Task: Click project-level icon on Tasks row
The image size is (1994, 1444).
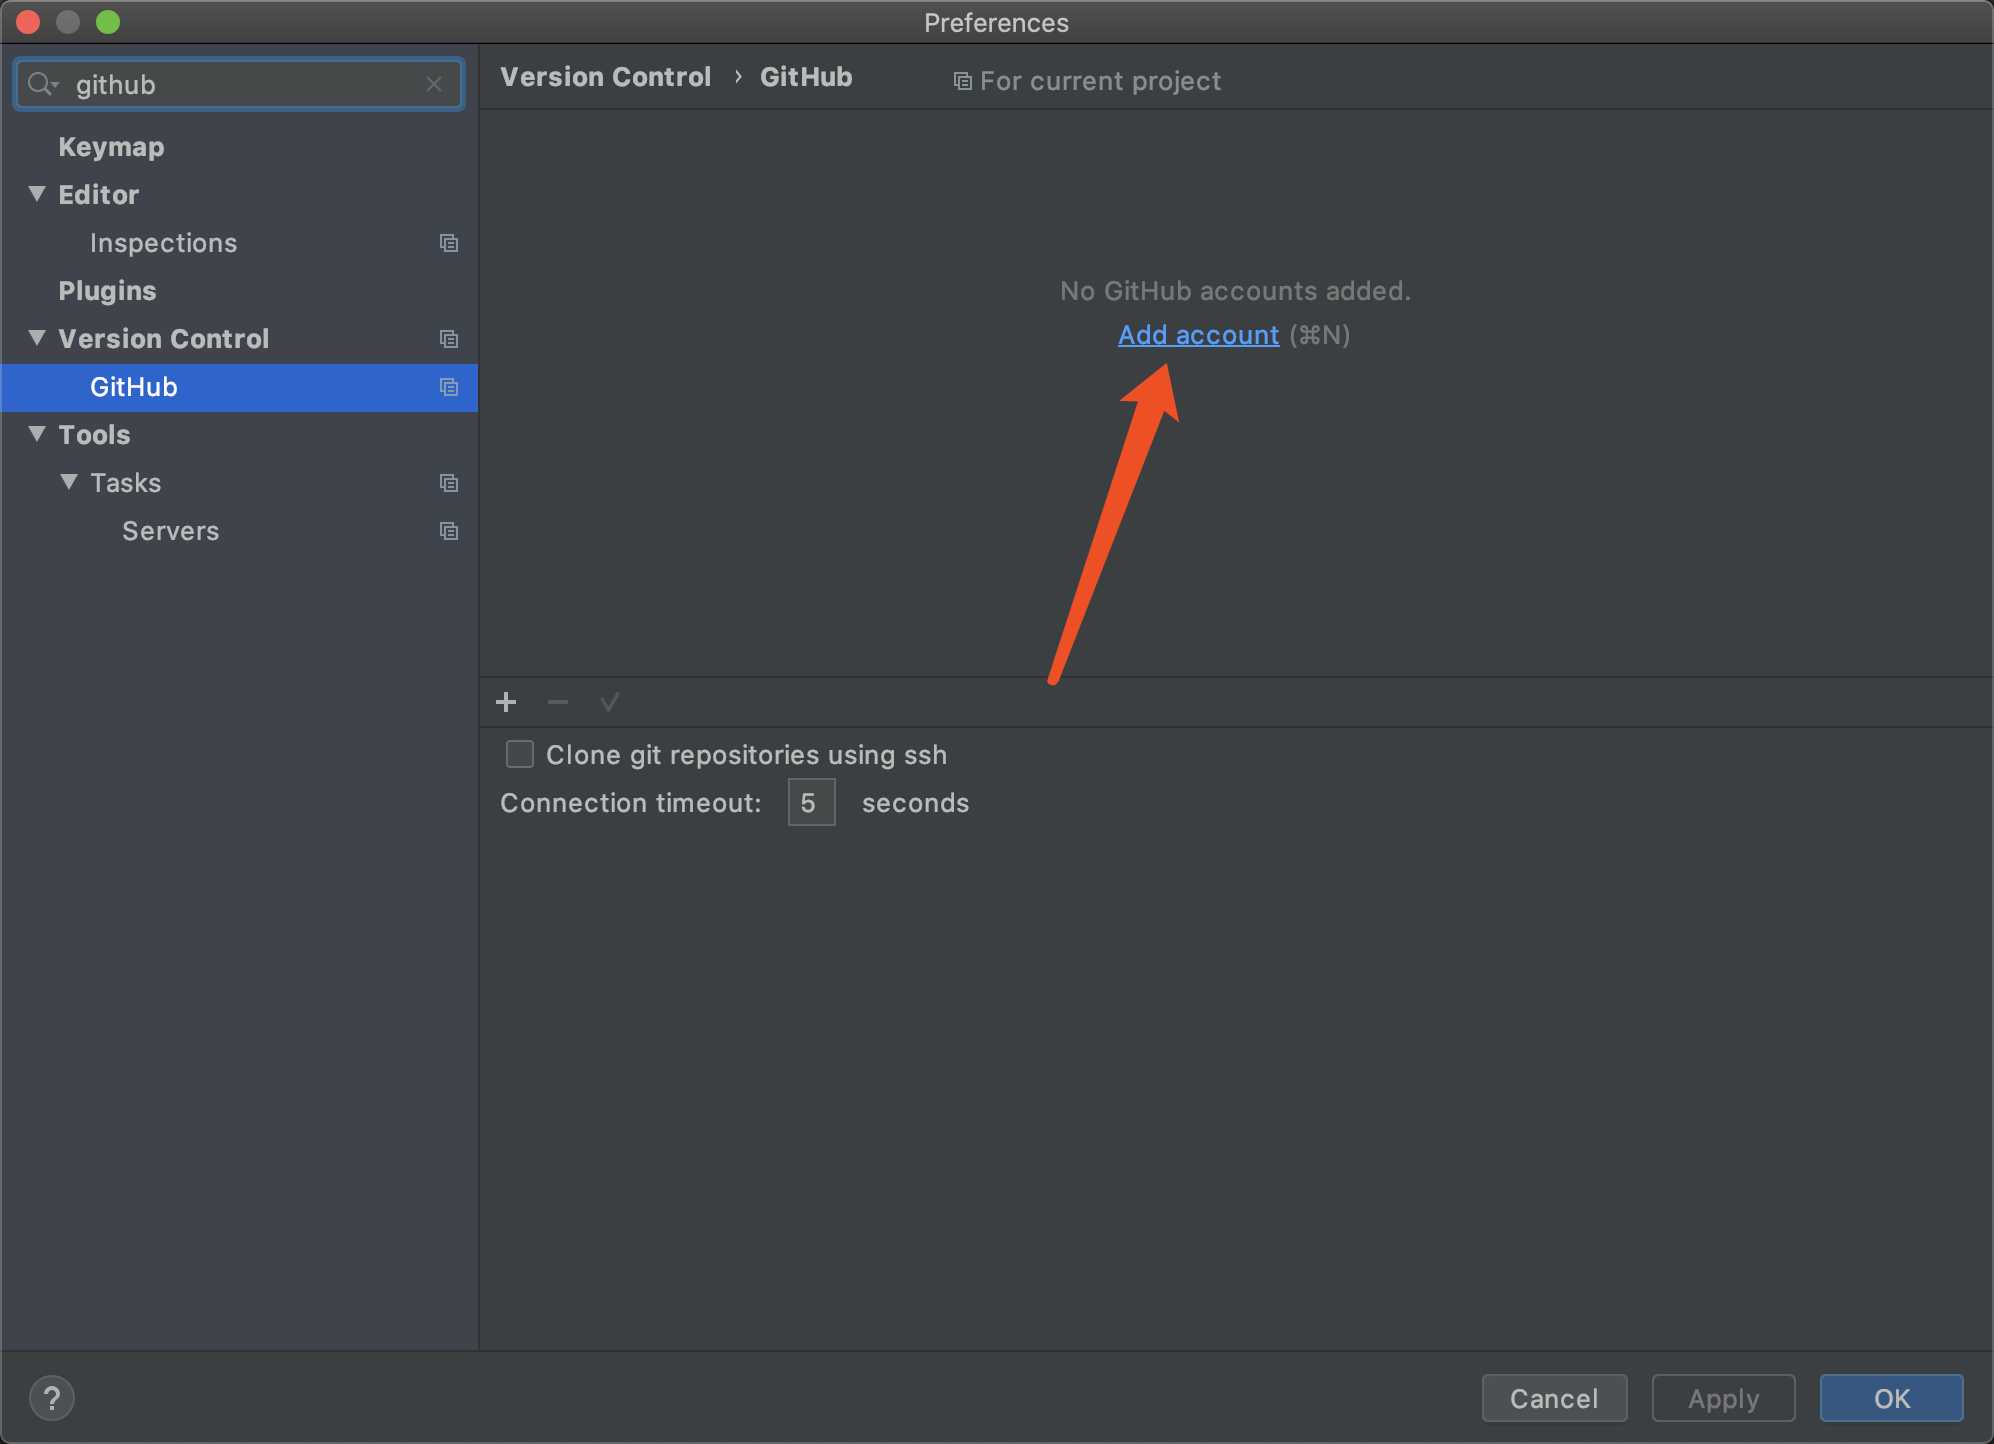Action: click(449, 483)
